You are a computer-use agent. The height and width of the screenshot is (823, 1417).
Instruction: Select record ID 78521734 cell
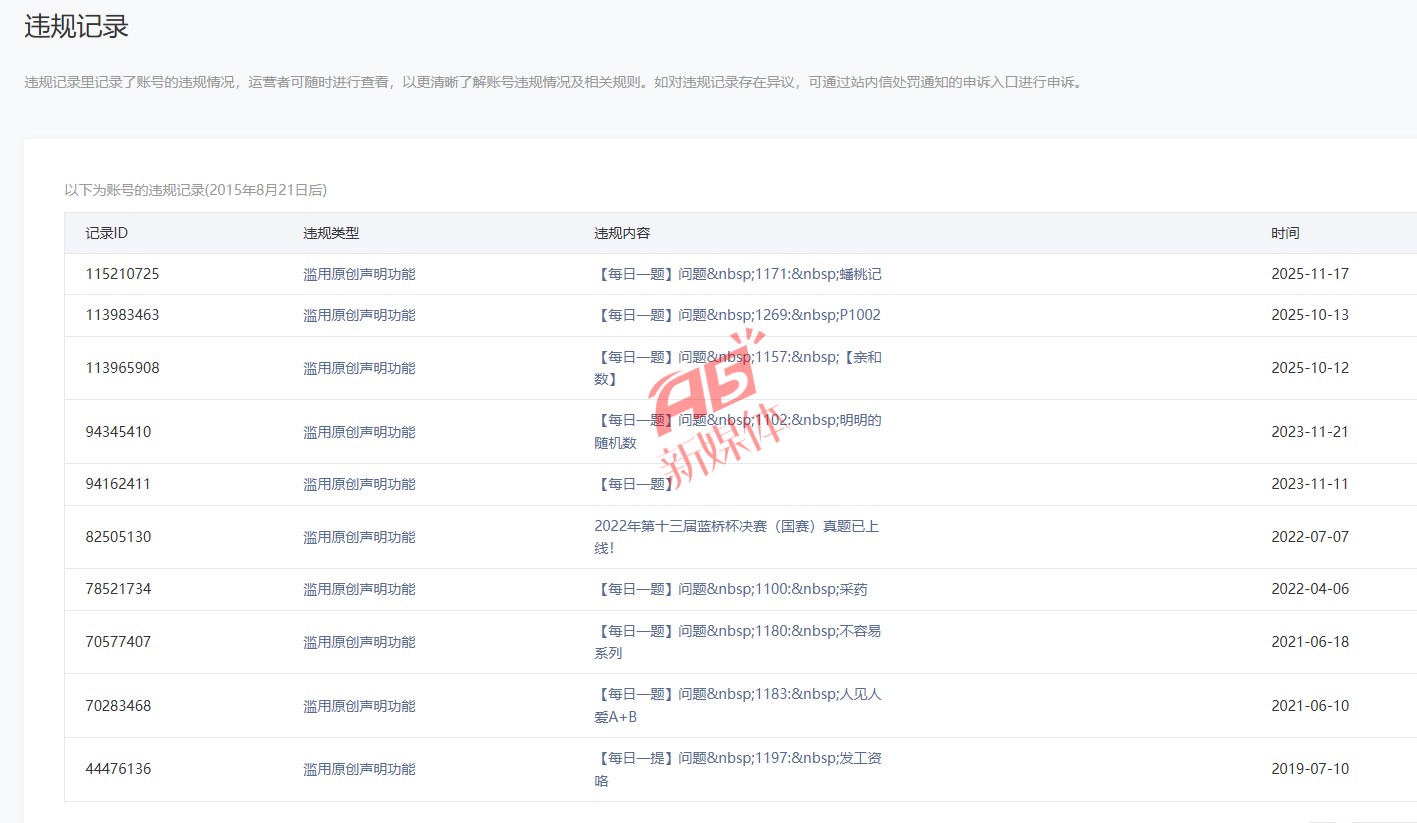click(118, 589)
